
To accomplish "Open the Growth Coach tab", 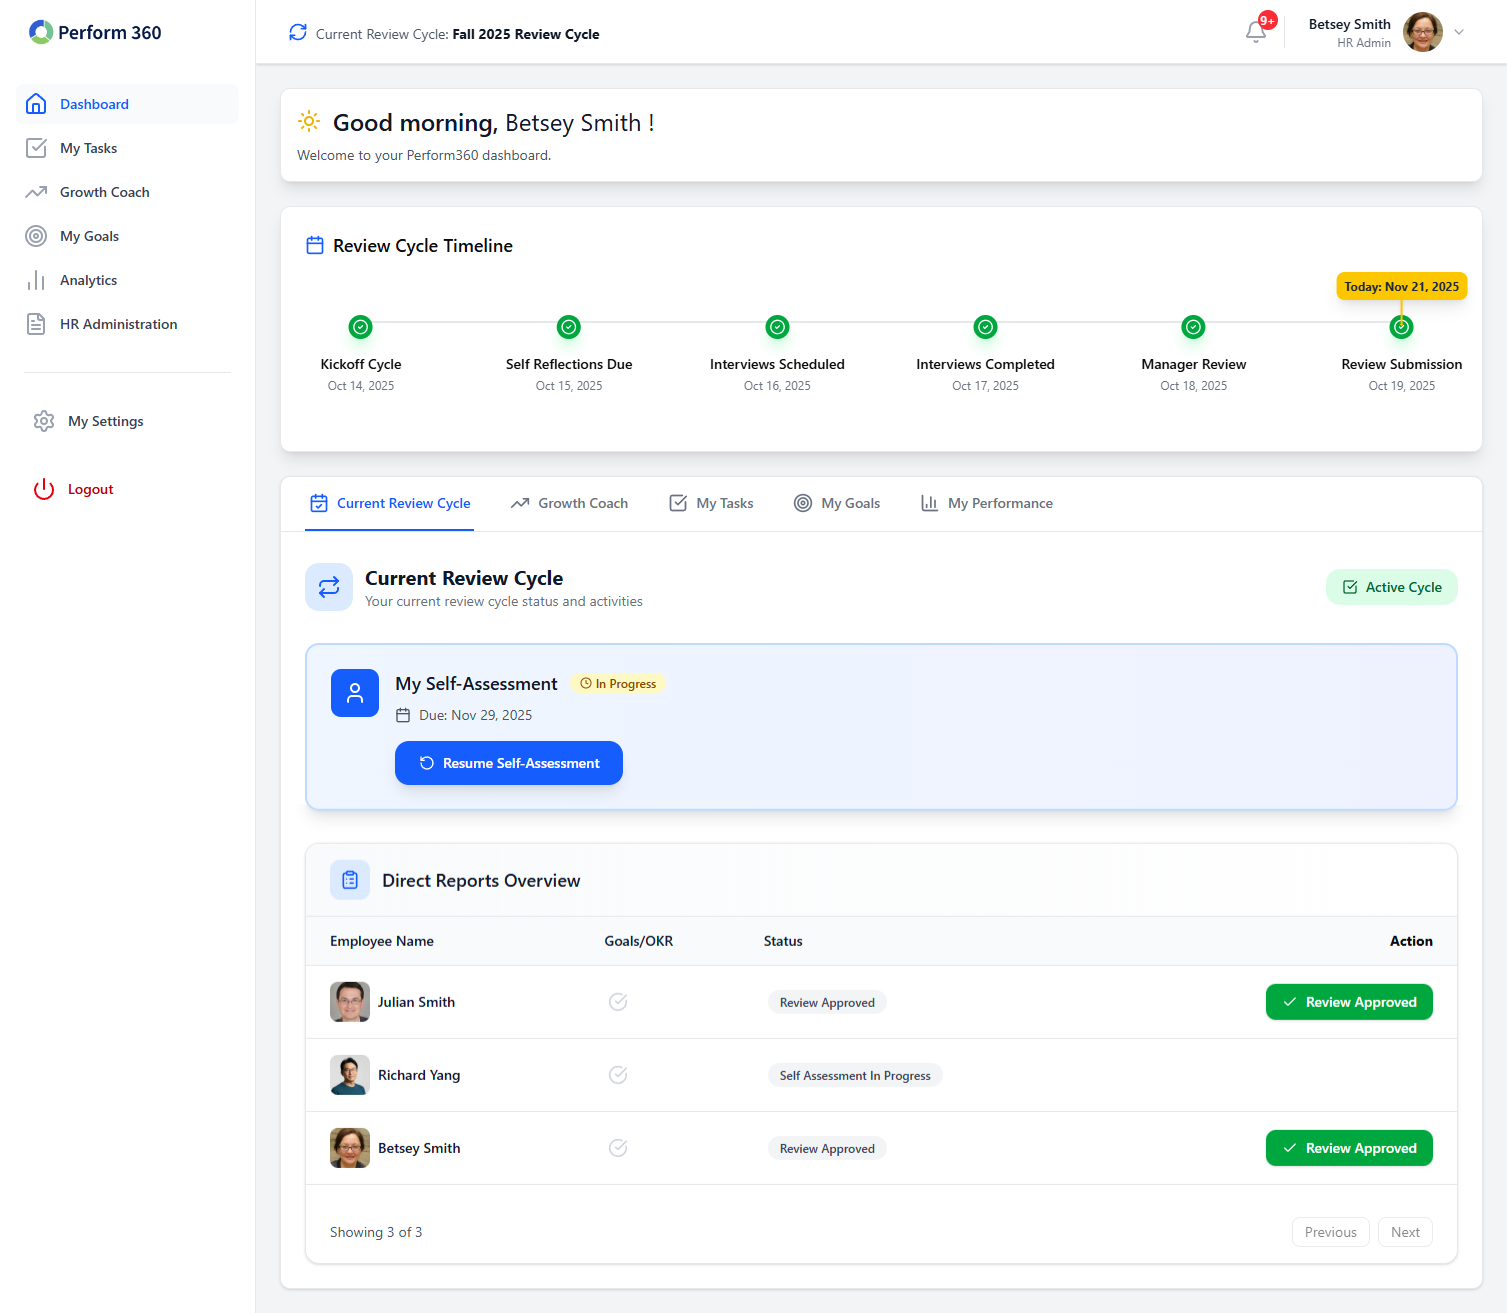I will point(570,503).
